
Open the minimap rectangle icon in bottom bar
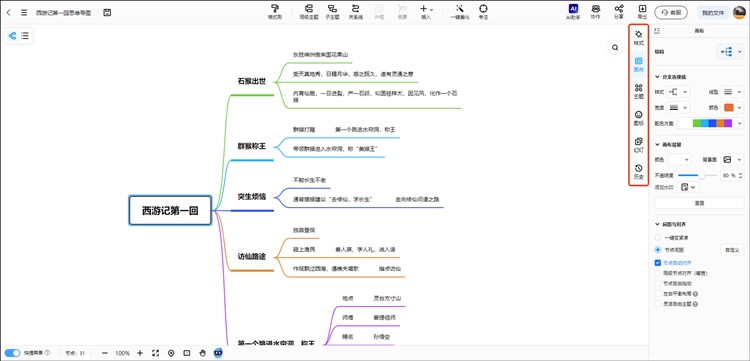tap(187, 353)
